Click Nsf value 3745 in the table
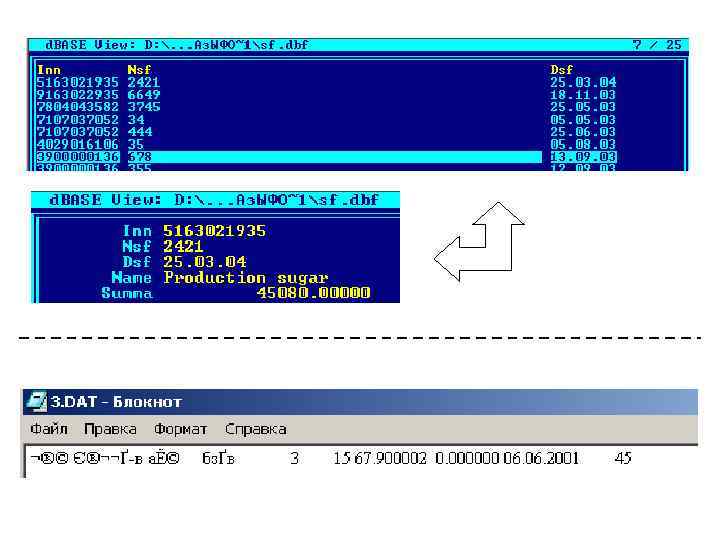Image resolution: width=720 pixels, height=540 pixels. coord(144,107)
